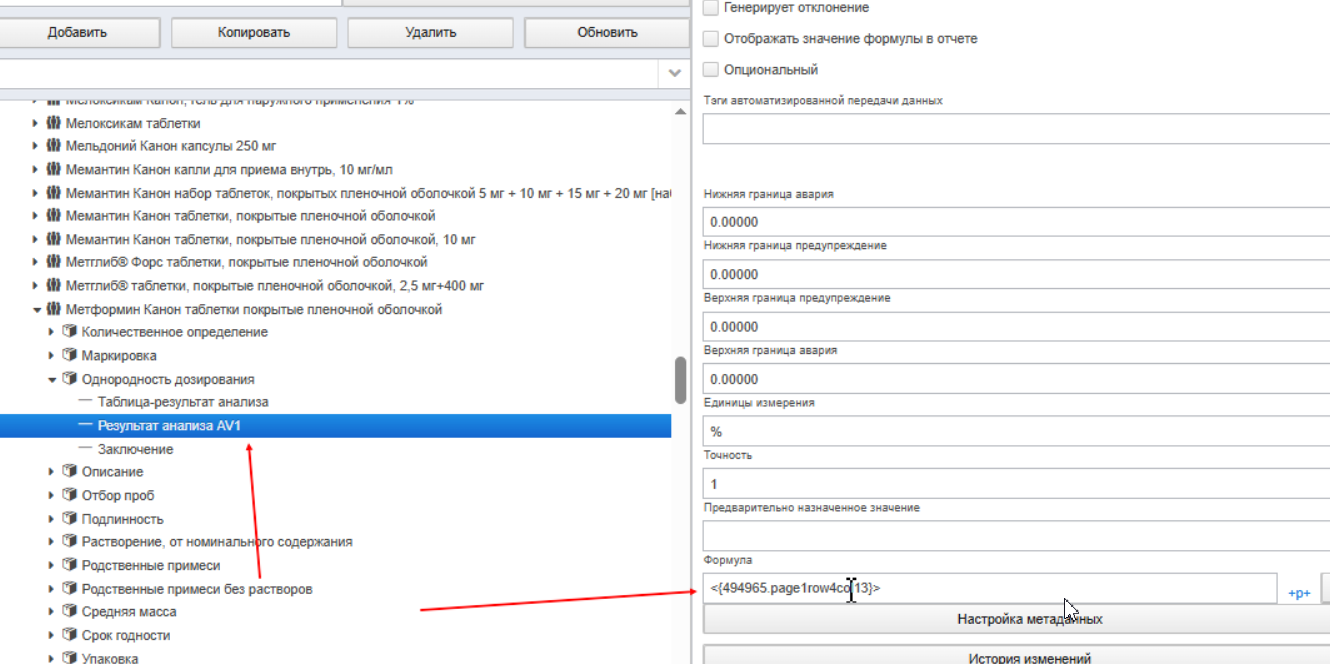Screen dimensions: 1330x664
Task: Toggle Отображать значение формулы в отчете checkbox
Action: point(711,38)
